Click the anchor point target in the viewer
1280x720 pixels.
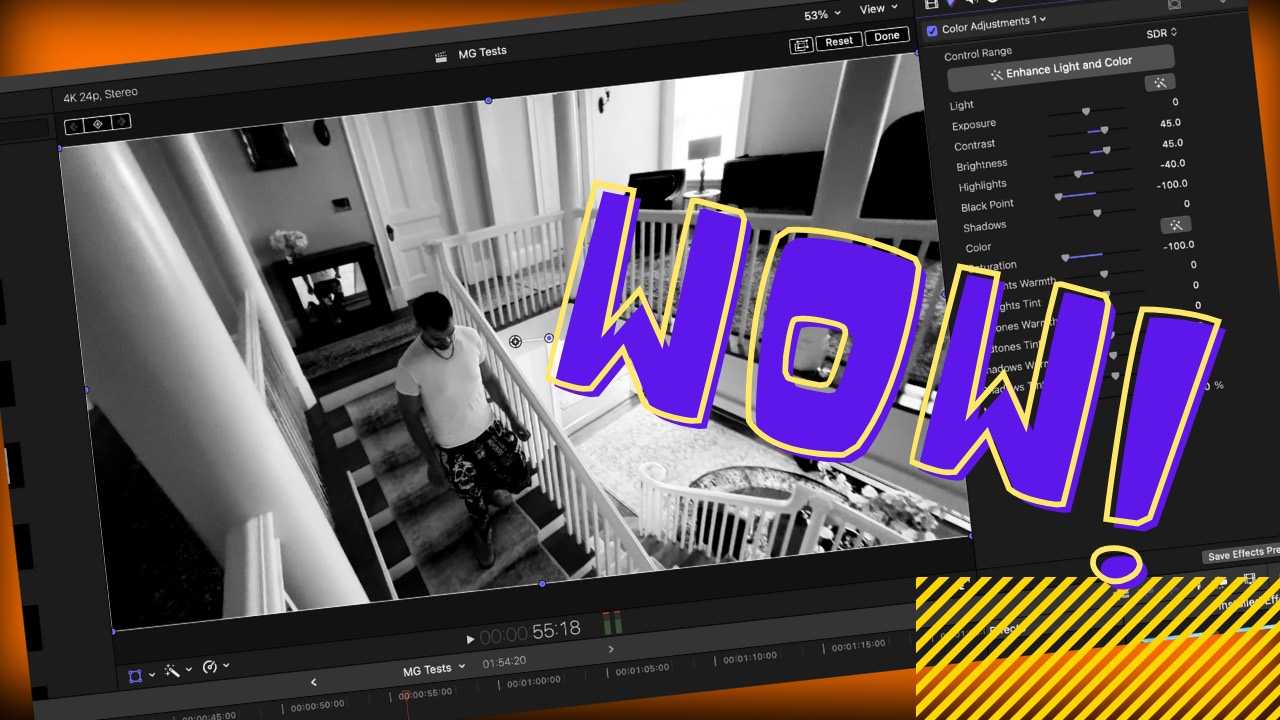516,341
